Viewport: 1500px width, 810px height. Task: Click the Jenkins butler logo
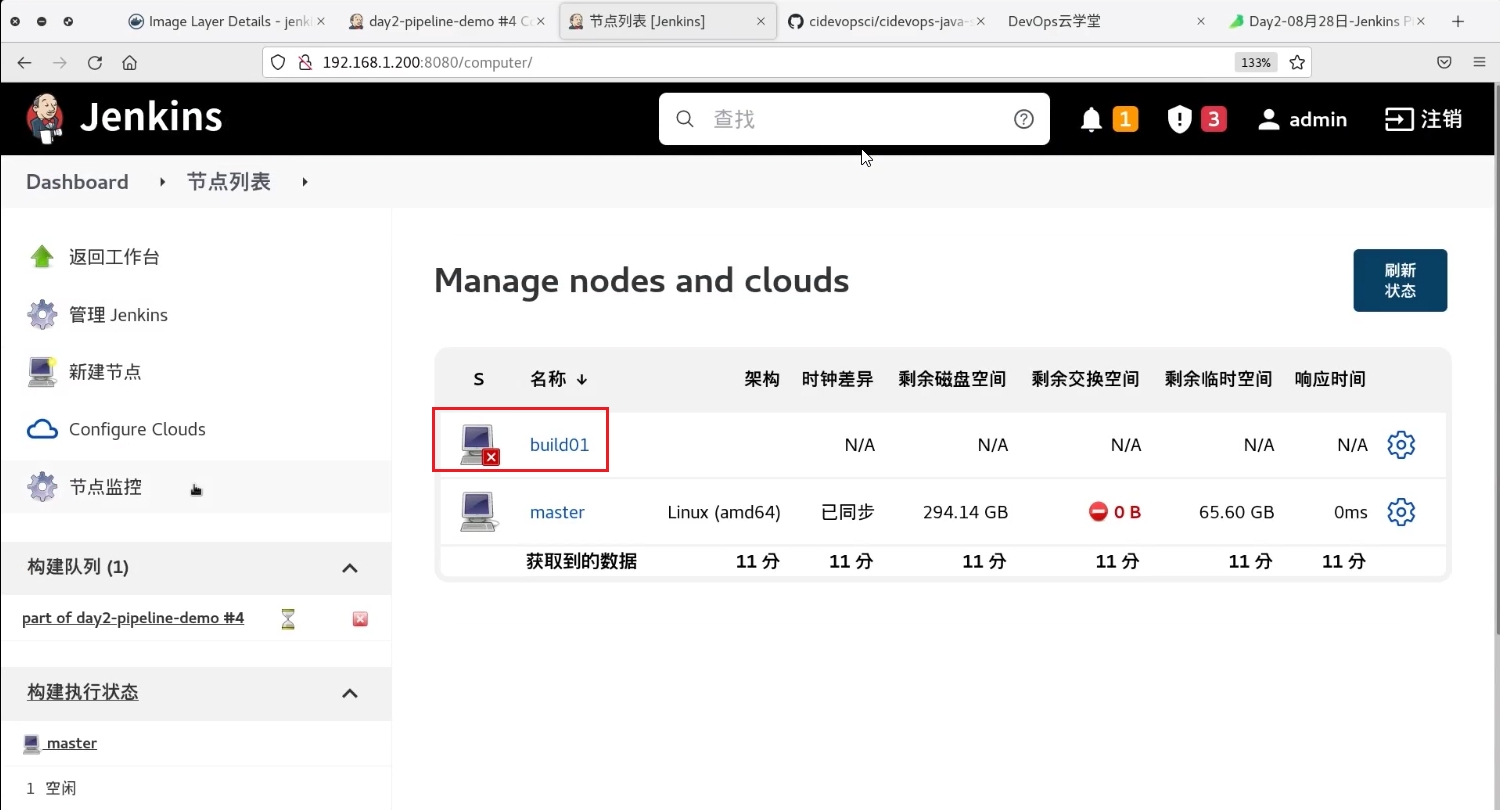click(x=45, y=118)
